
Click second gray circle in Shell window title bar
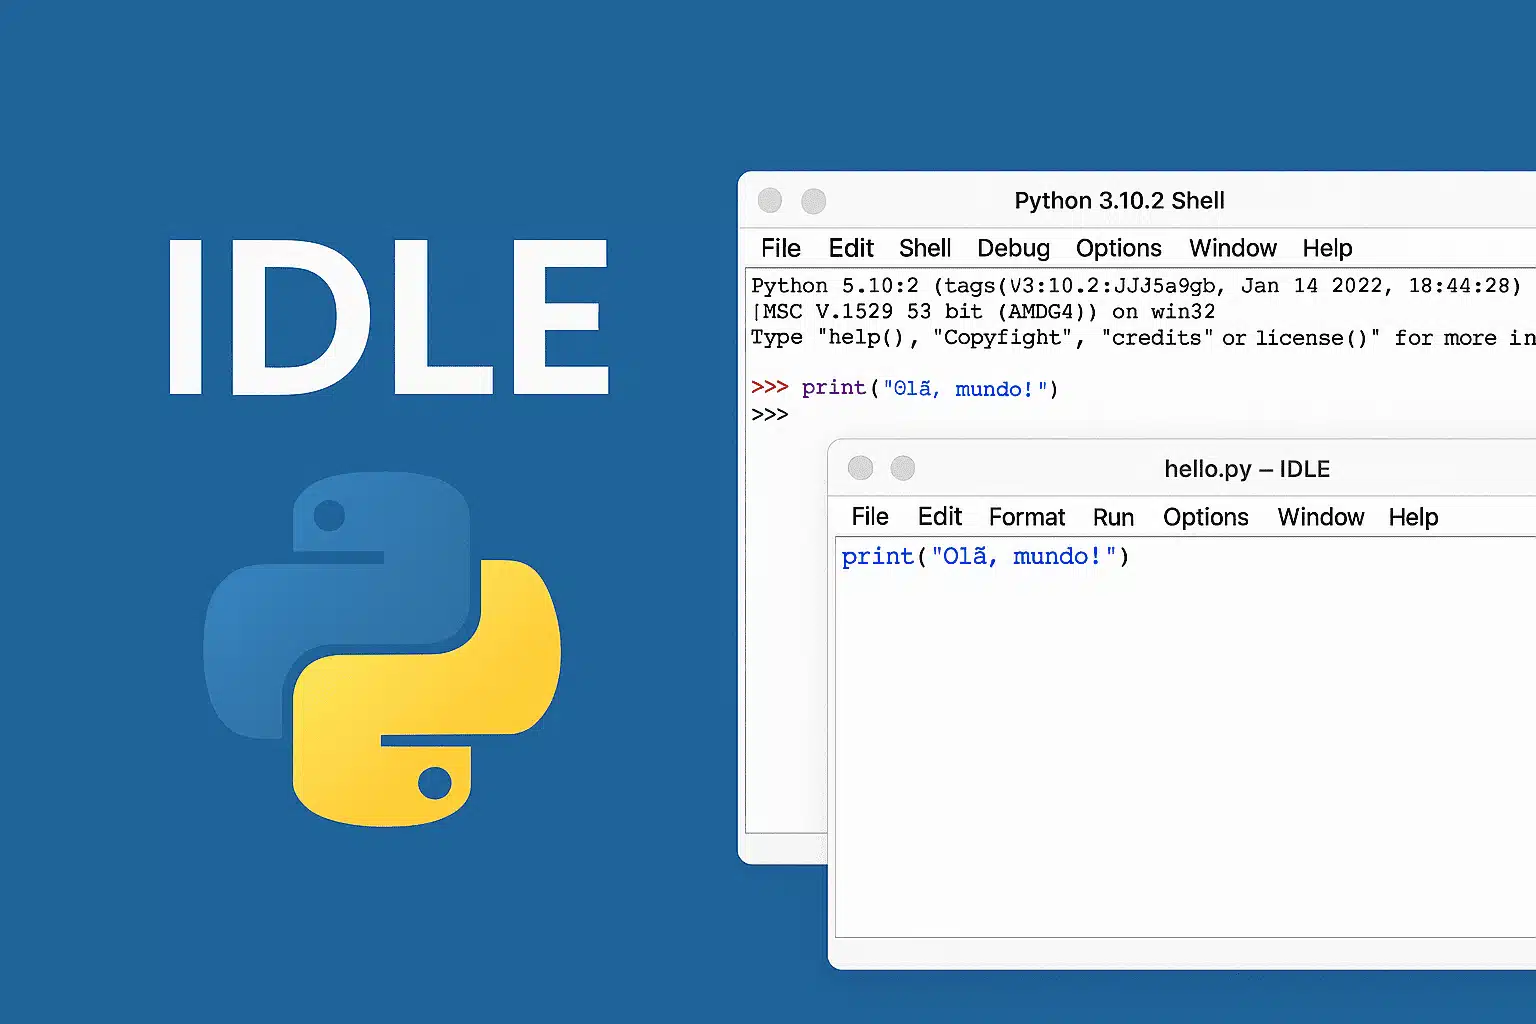point(814,201)
